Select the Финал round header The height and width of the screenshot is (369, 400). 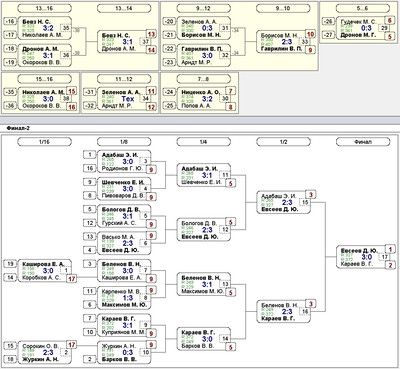pos(363,142)
